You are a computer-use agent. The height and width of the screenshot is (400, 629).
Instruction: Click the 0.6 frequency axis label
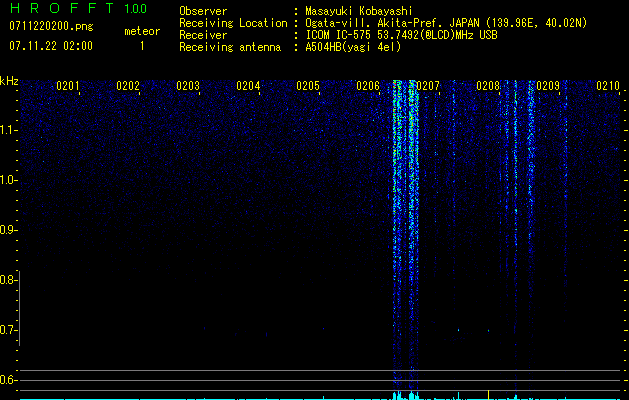click(x=7, y=380)
